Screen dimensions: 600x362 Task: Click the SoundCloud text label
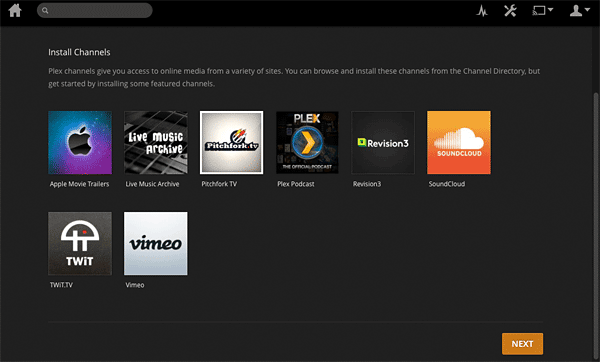(x=447, y=184)
